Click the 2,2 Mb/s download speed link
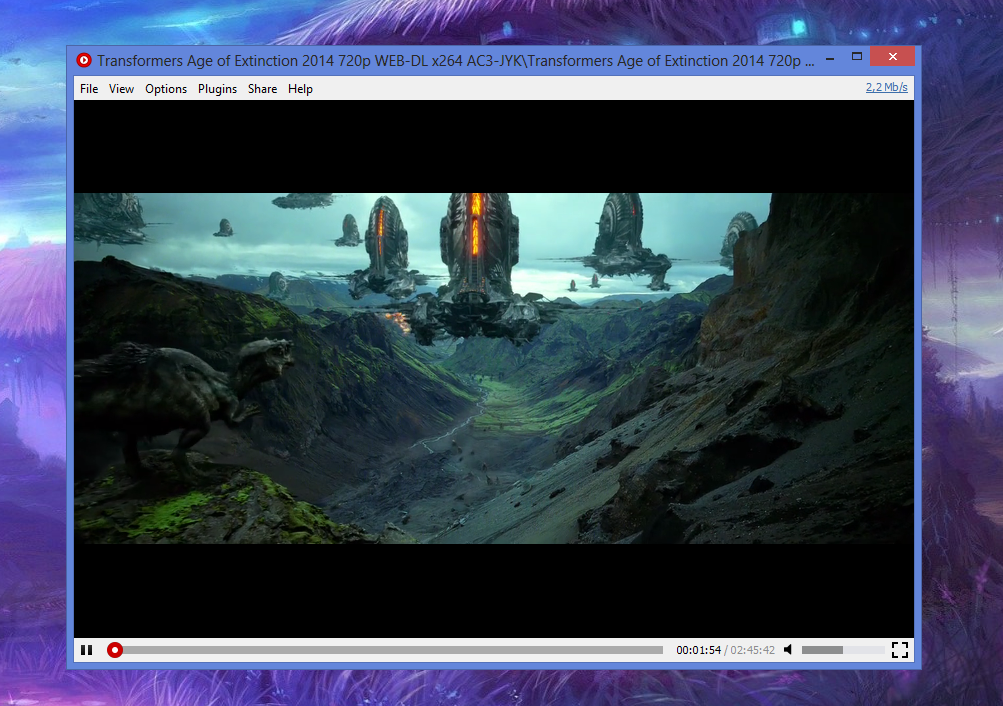1003x706 pixels. point(887,87)
